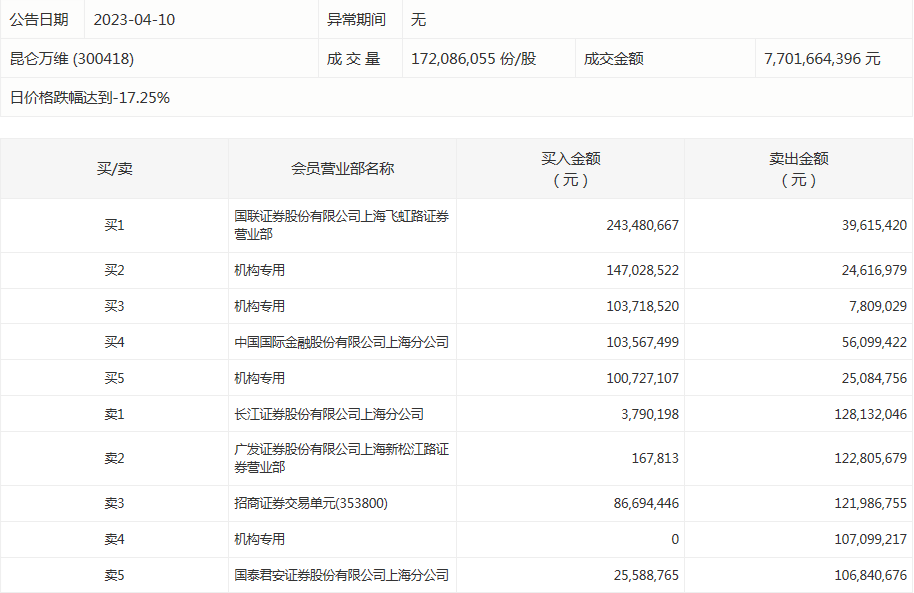This screenshot has height=593, width=914.
Task: Select turnover amount 7,701,664,396 元
Action: tap(822, 58)
